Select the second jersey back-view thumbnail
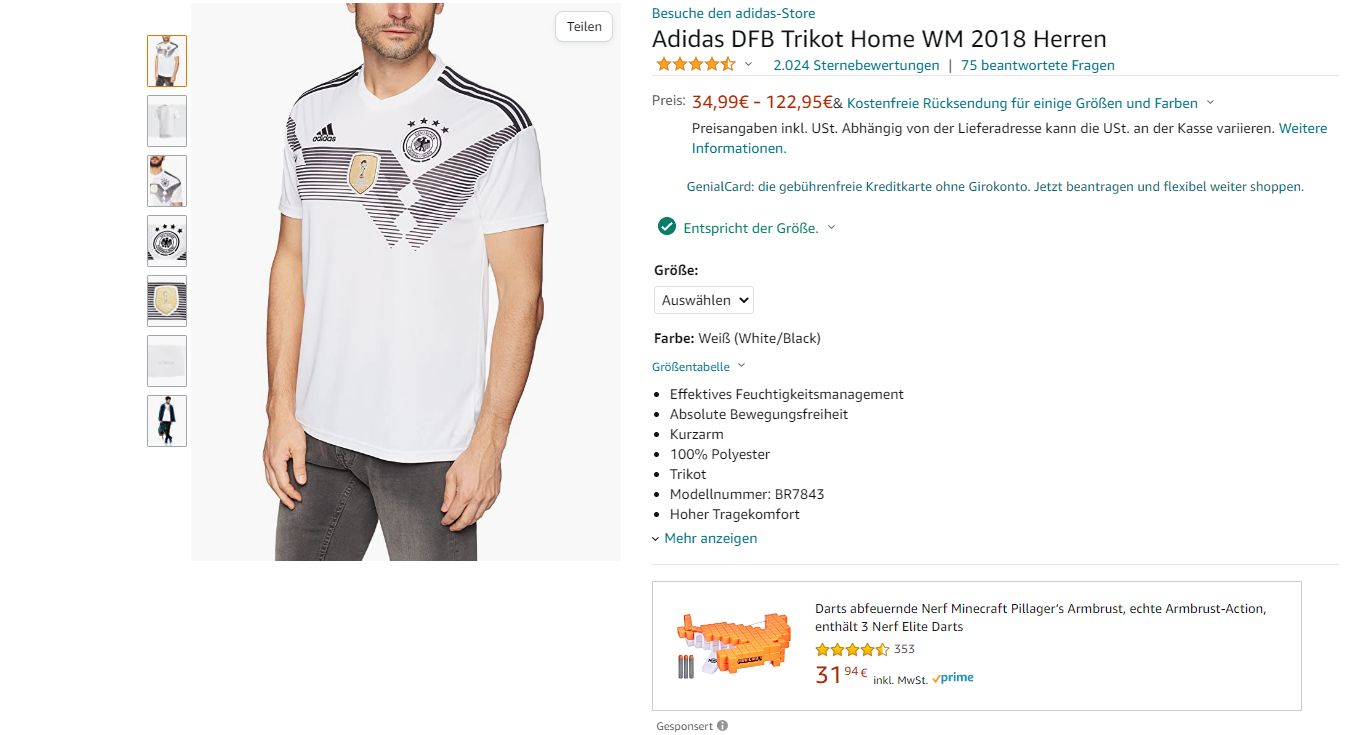Screen dimensions: 1354x735 click(167, 121)
